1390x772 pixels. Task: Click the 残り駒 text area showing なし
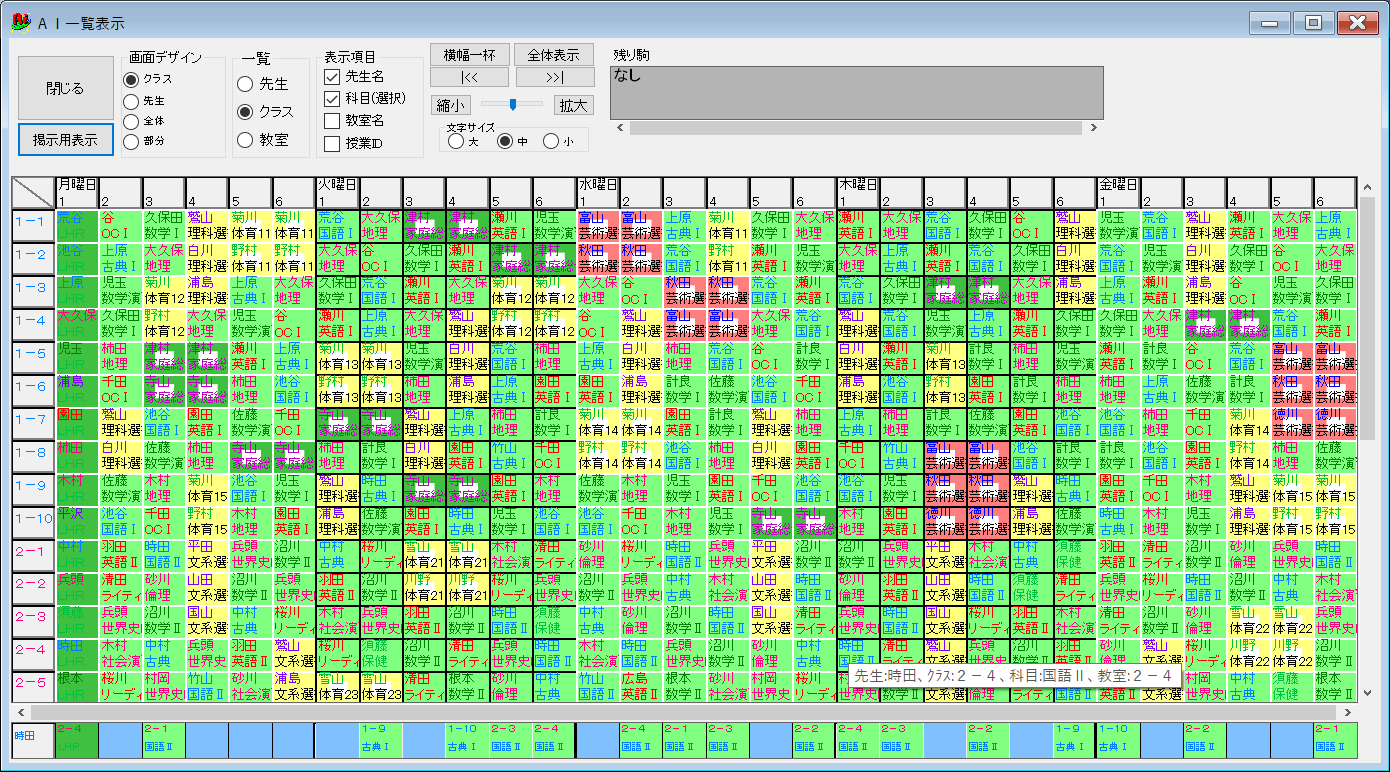[857, 93]
